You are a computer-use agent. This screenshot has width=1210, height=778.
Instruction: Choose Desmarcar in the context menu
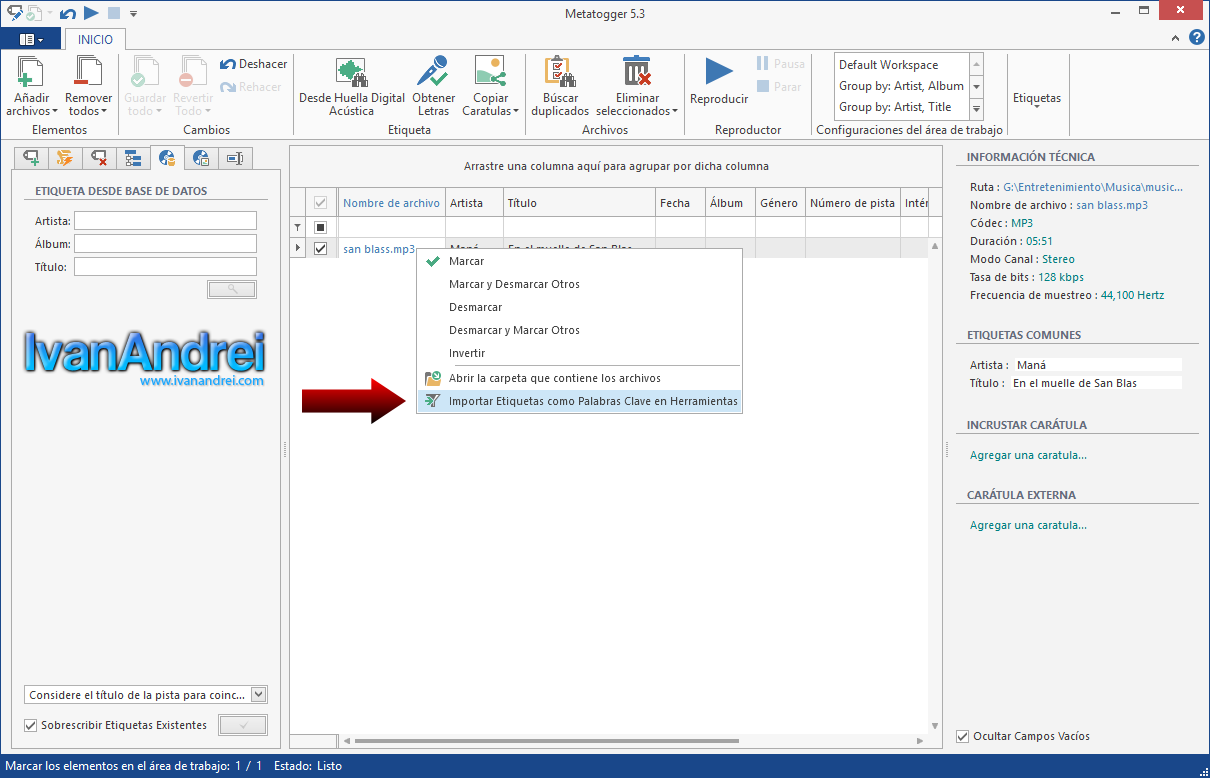point(579,307)
